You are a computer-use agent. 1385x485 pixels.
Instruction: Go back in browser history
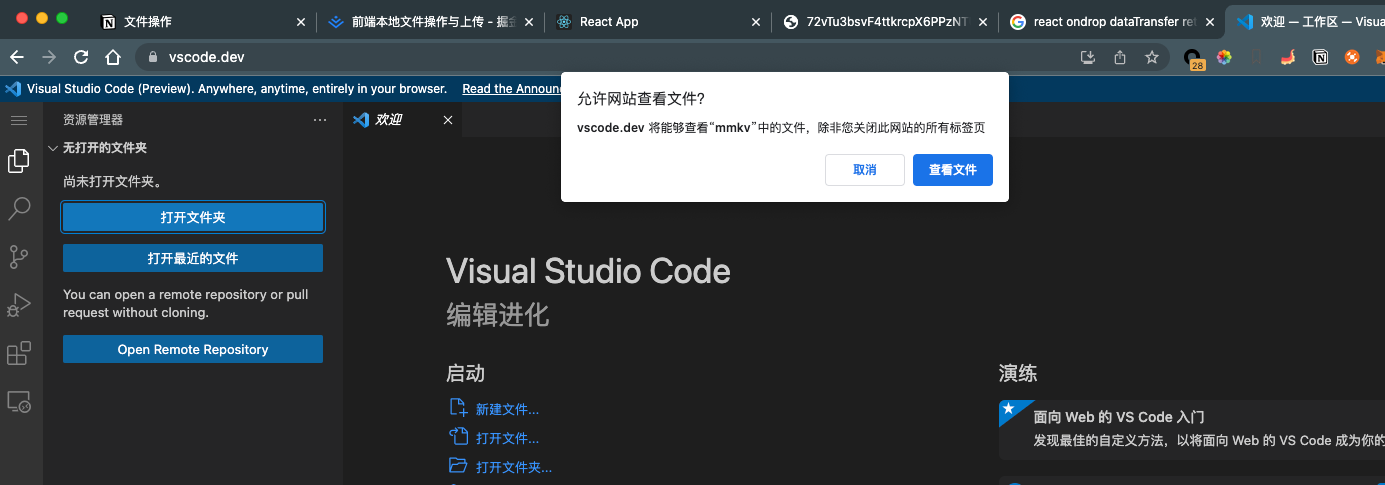pyautogui.click(x=17, y=57)
